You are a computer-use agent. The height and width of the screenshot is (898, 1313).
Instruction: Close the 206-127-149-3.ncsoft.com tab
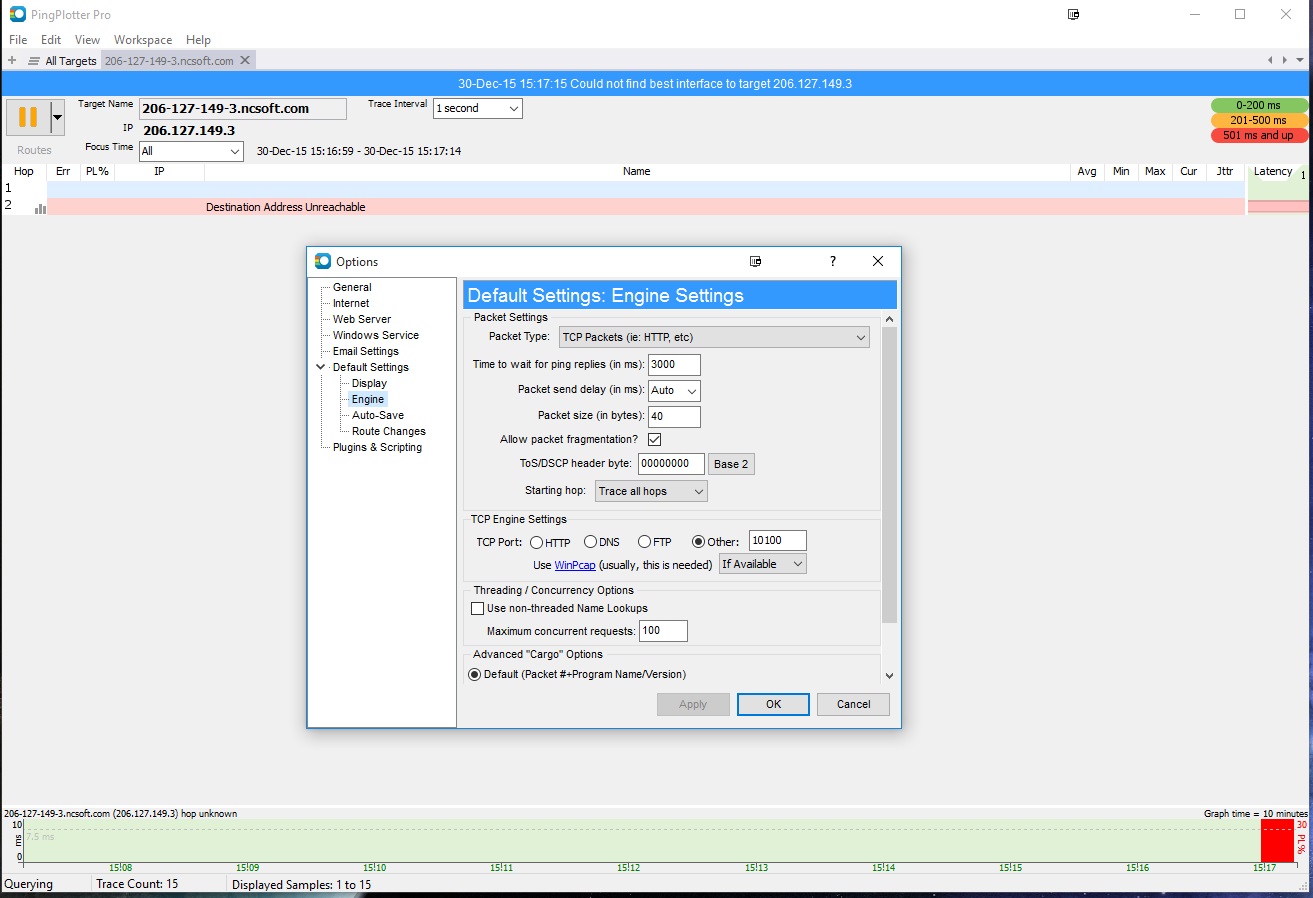click(x=244, y=61)
